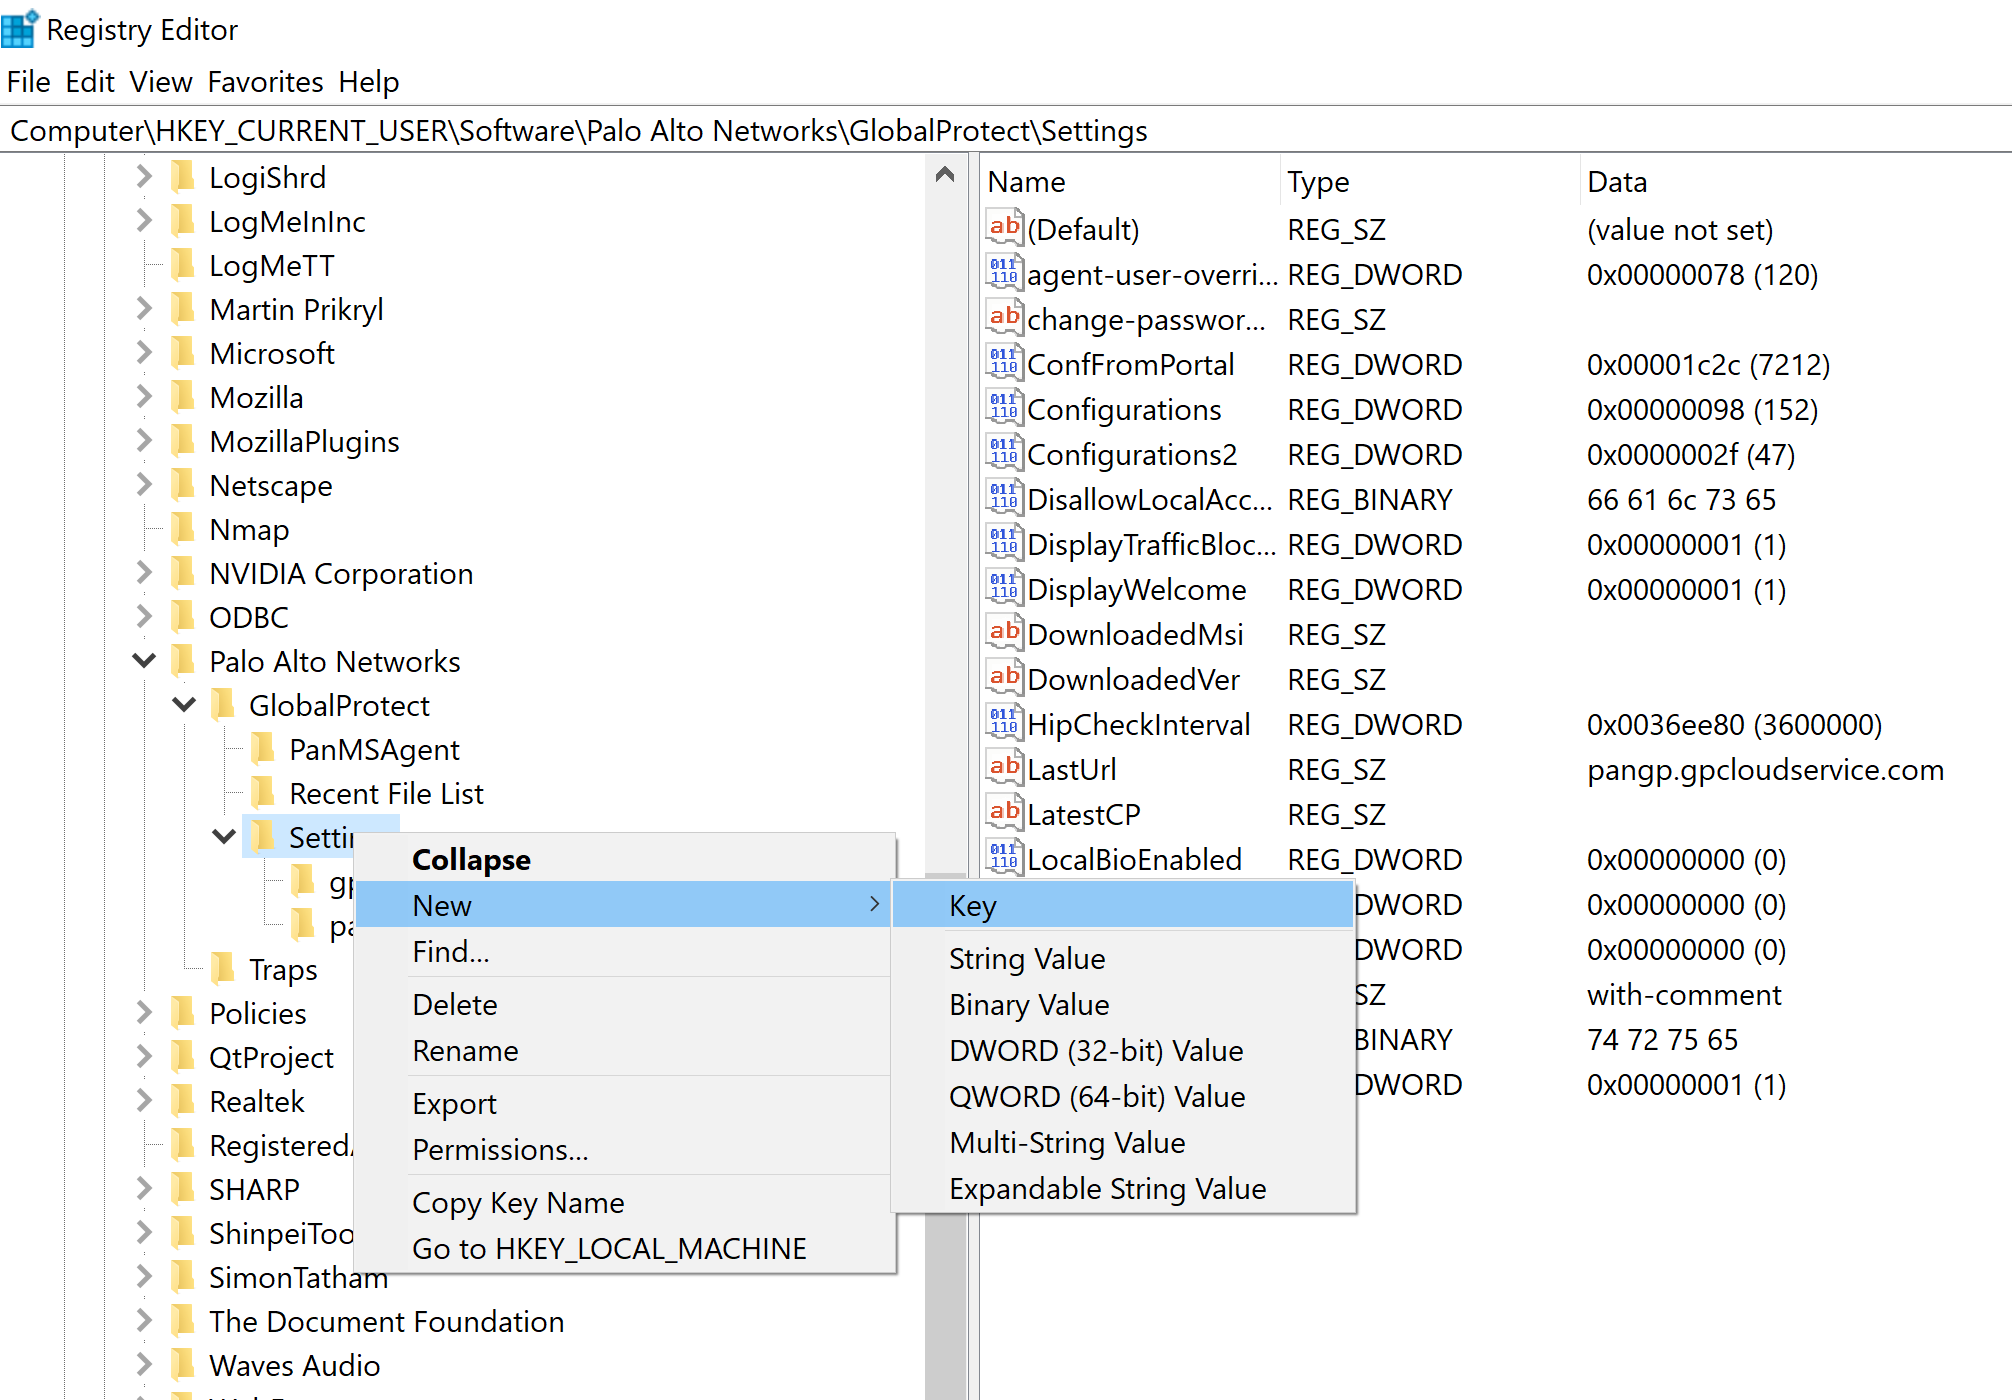
Task: Choose DWORD (32-bit) Value from submenu
Action: [1096, 1050]
